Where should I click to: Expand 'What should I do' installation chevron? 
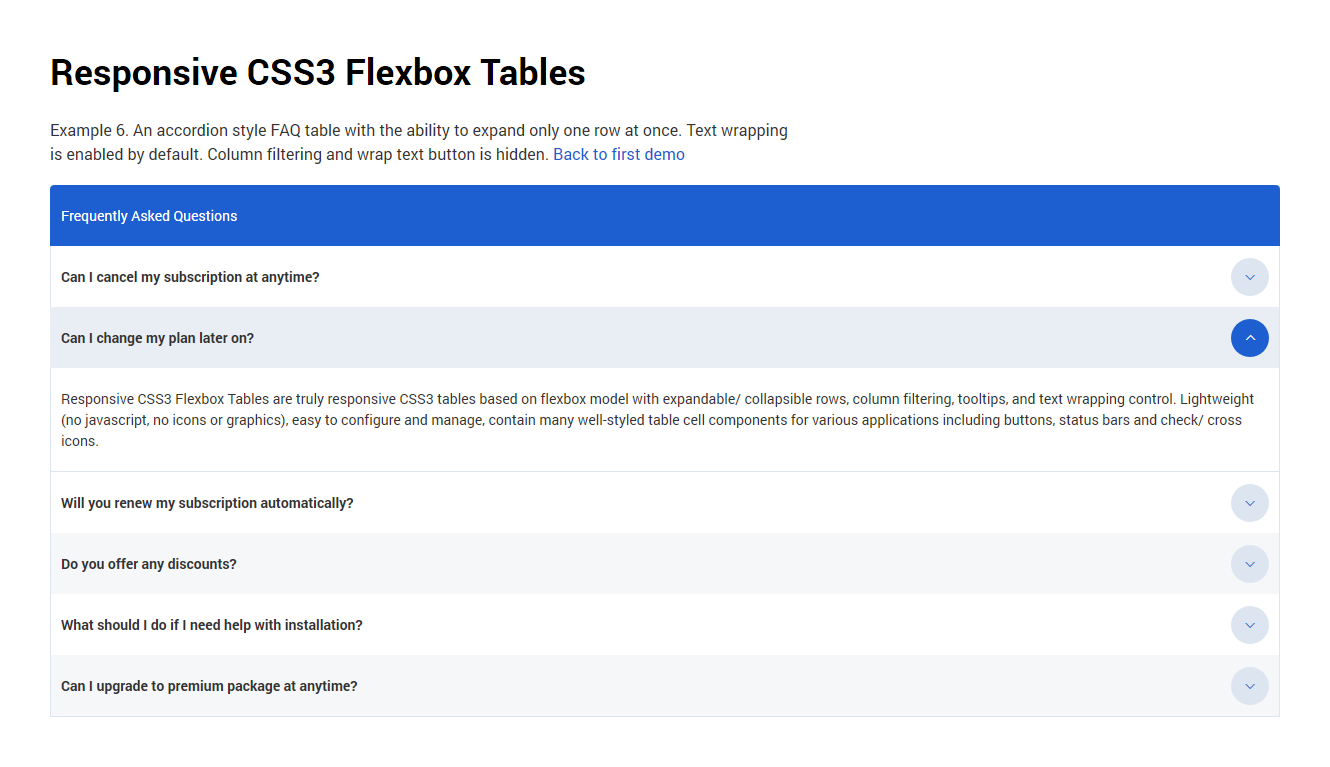1249,625
